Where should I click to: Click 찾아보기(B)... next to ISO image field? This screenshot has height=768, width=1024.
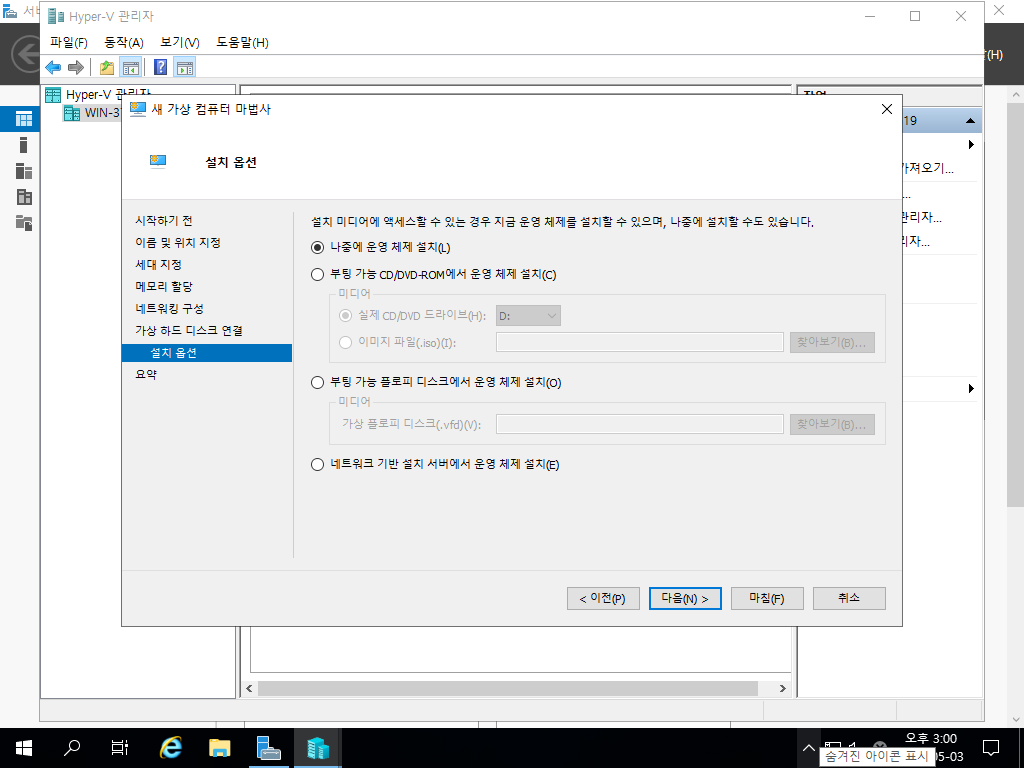[x=832, y=342]
